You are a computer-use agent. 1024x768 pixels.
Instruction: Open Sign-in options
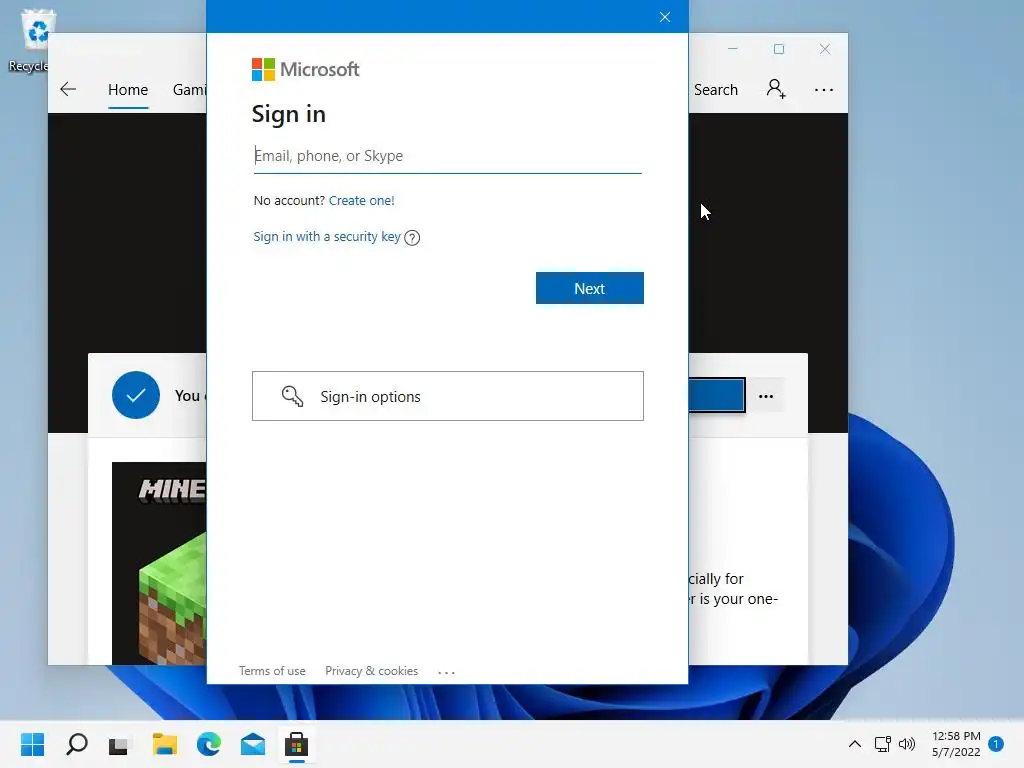[x=448, y=396]
